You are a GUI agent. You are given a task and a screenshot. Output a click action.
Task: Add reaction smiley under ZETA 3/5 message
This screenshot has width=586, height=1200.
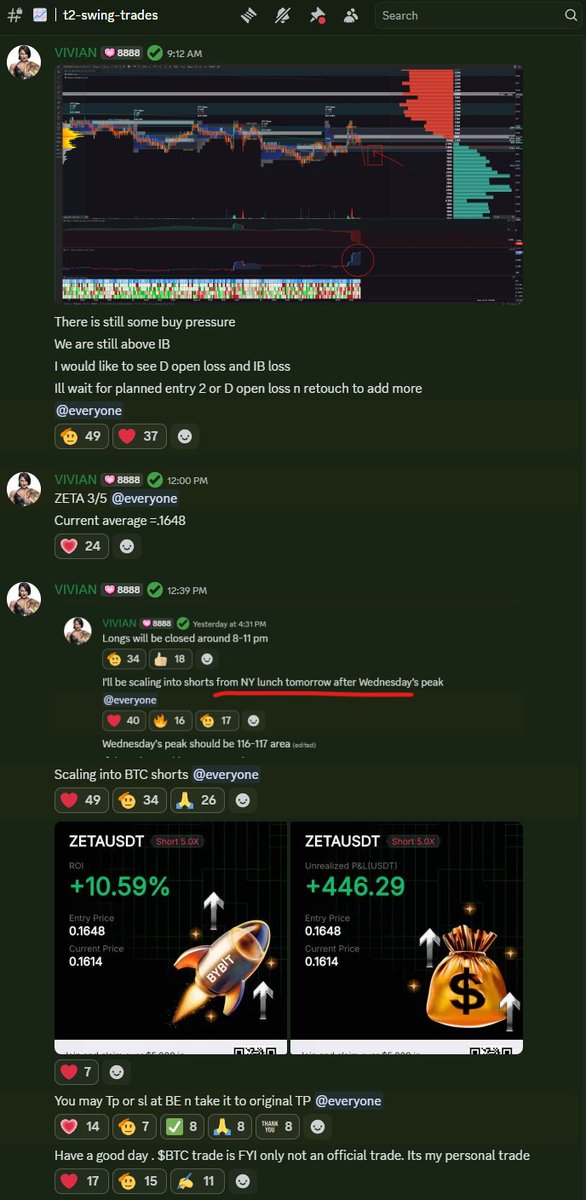click(x=126, y=546)
